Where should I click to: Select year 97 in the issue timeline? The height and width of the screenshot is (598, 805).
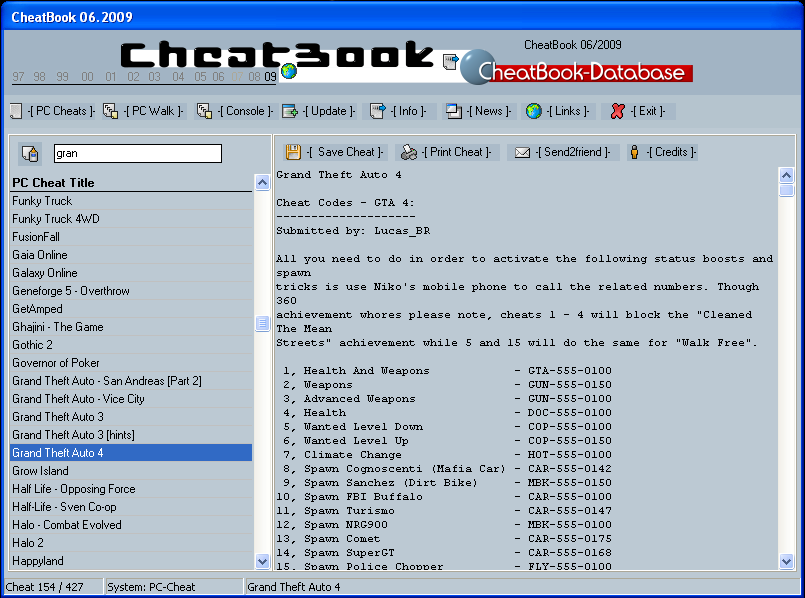click(18, 77)
